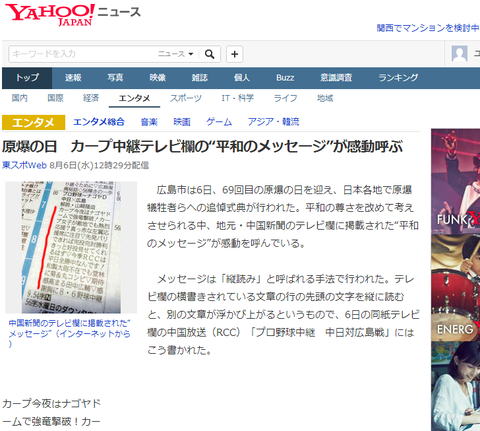This screenshot has height=431, width=480.
Task: Open the 雑誌 tab
Action: (x=200, y=78)
